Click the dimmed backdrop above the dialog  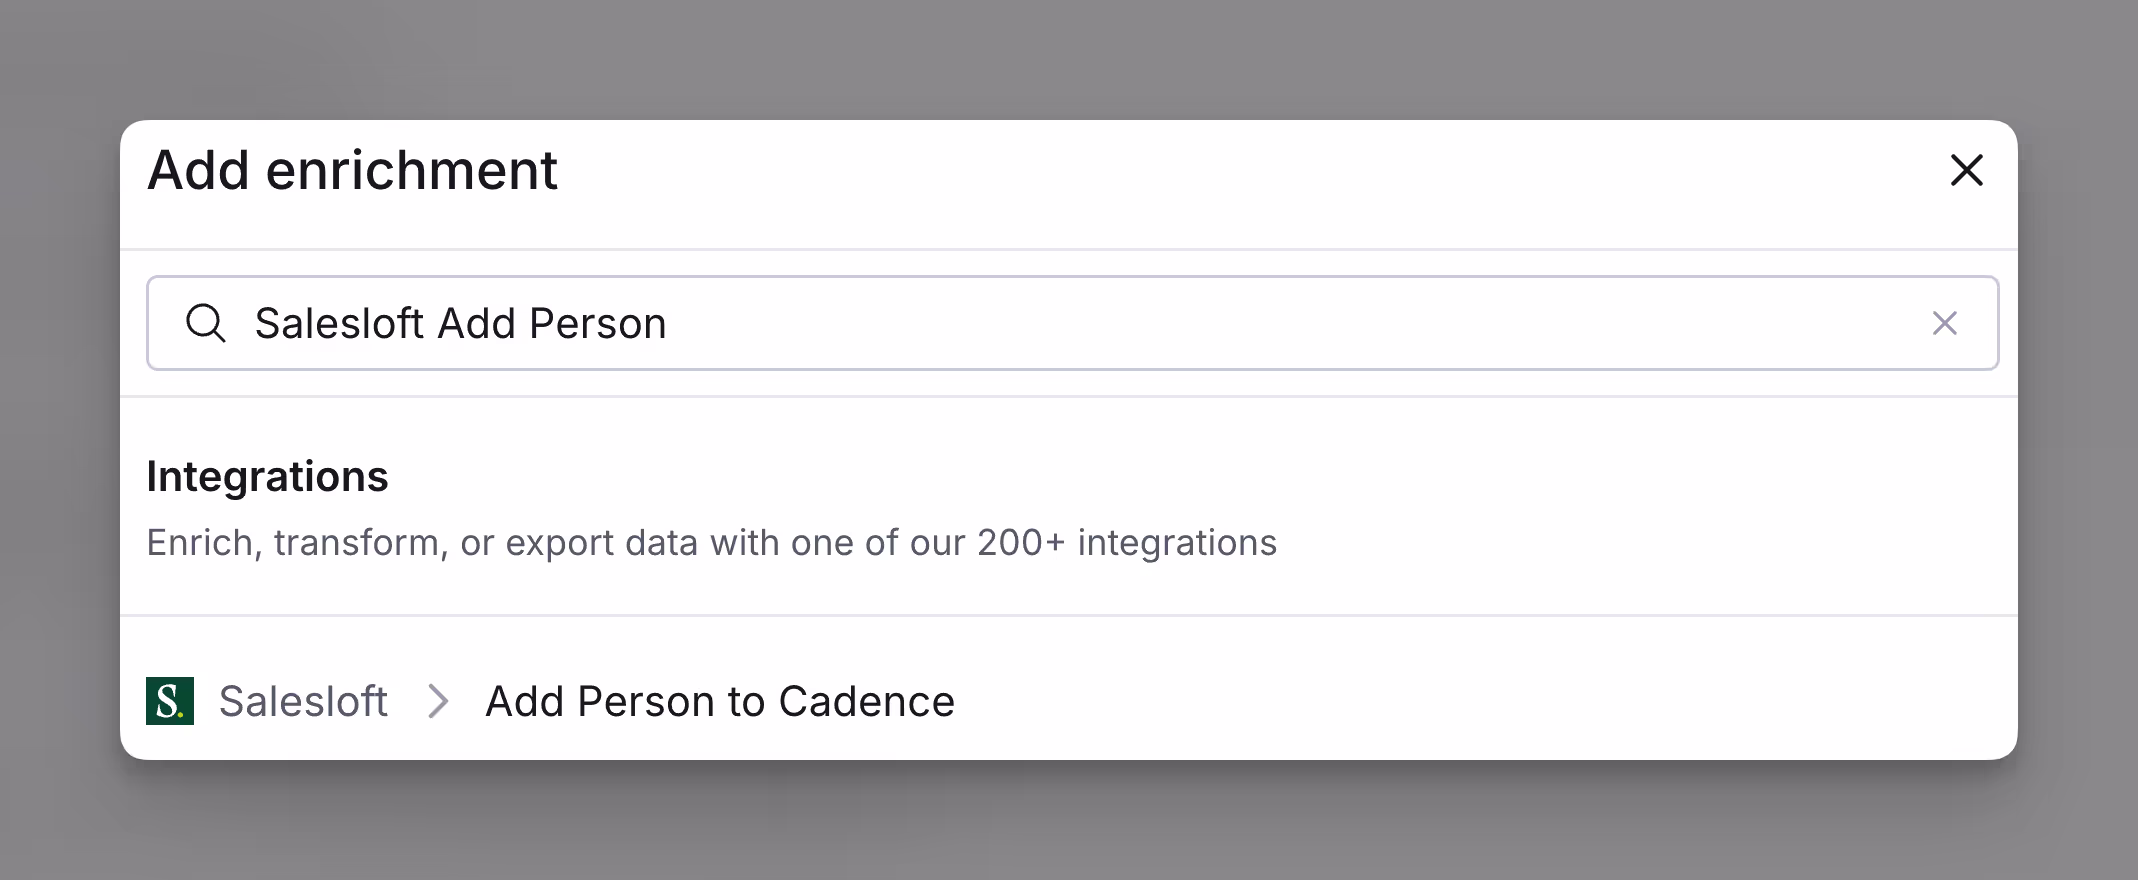click(x=1068, y=58)
